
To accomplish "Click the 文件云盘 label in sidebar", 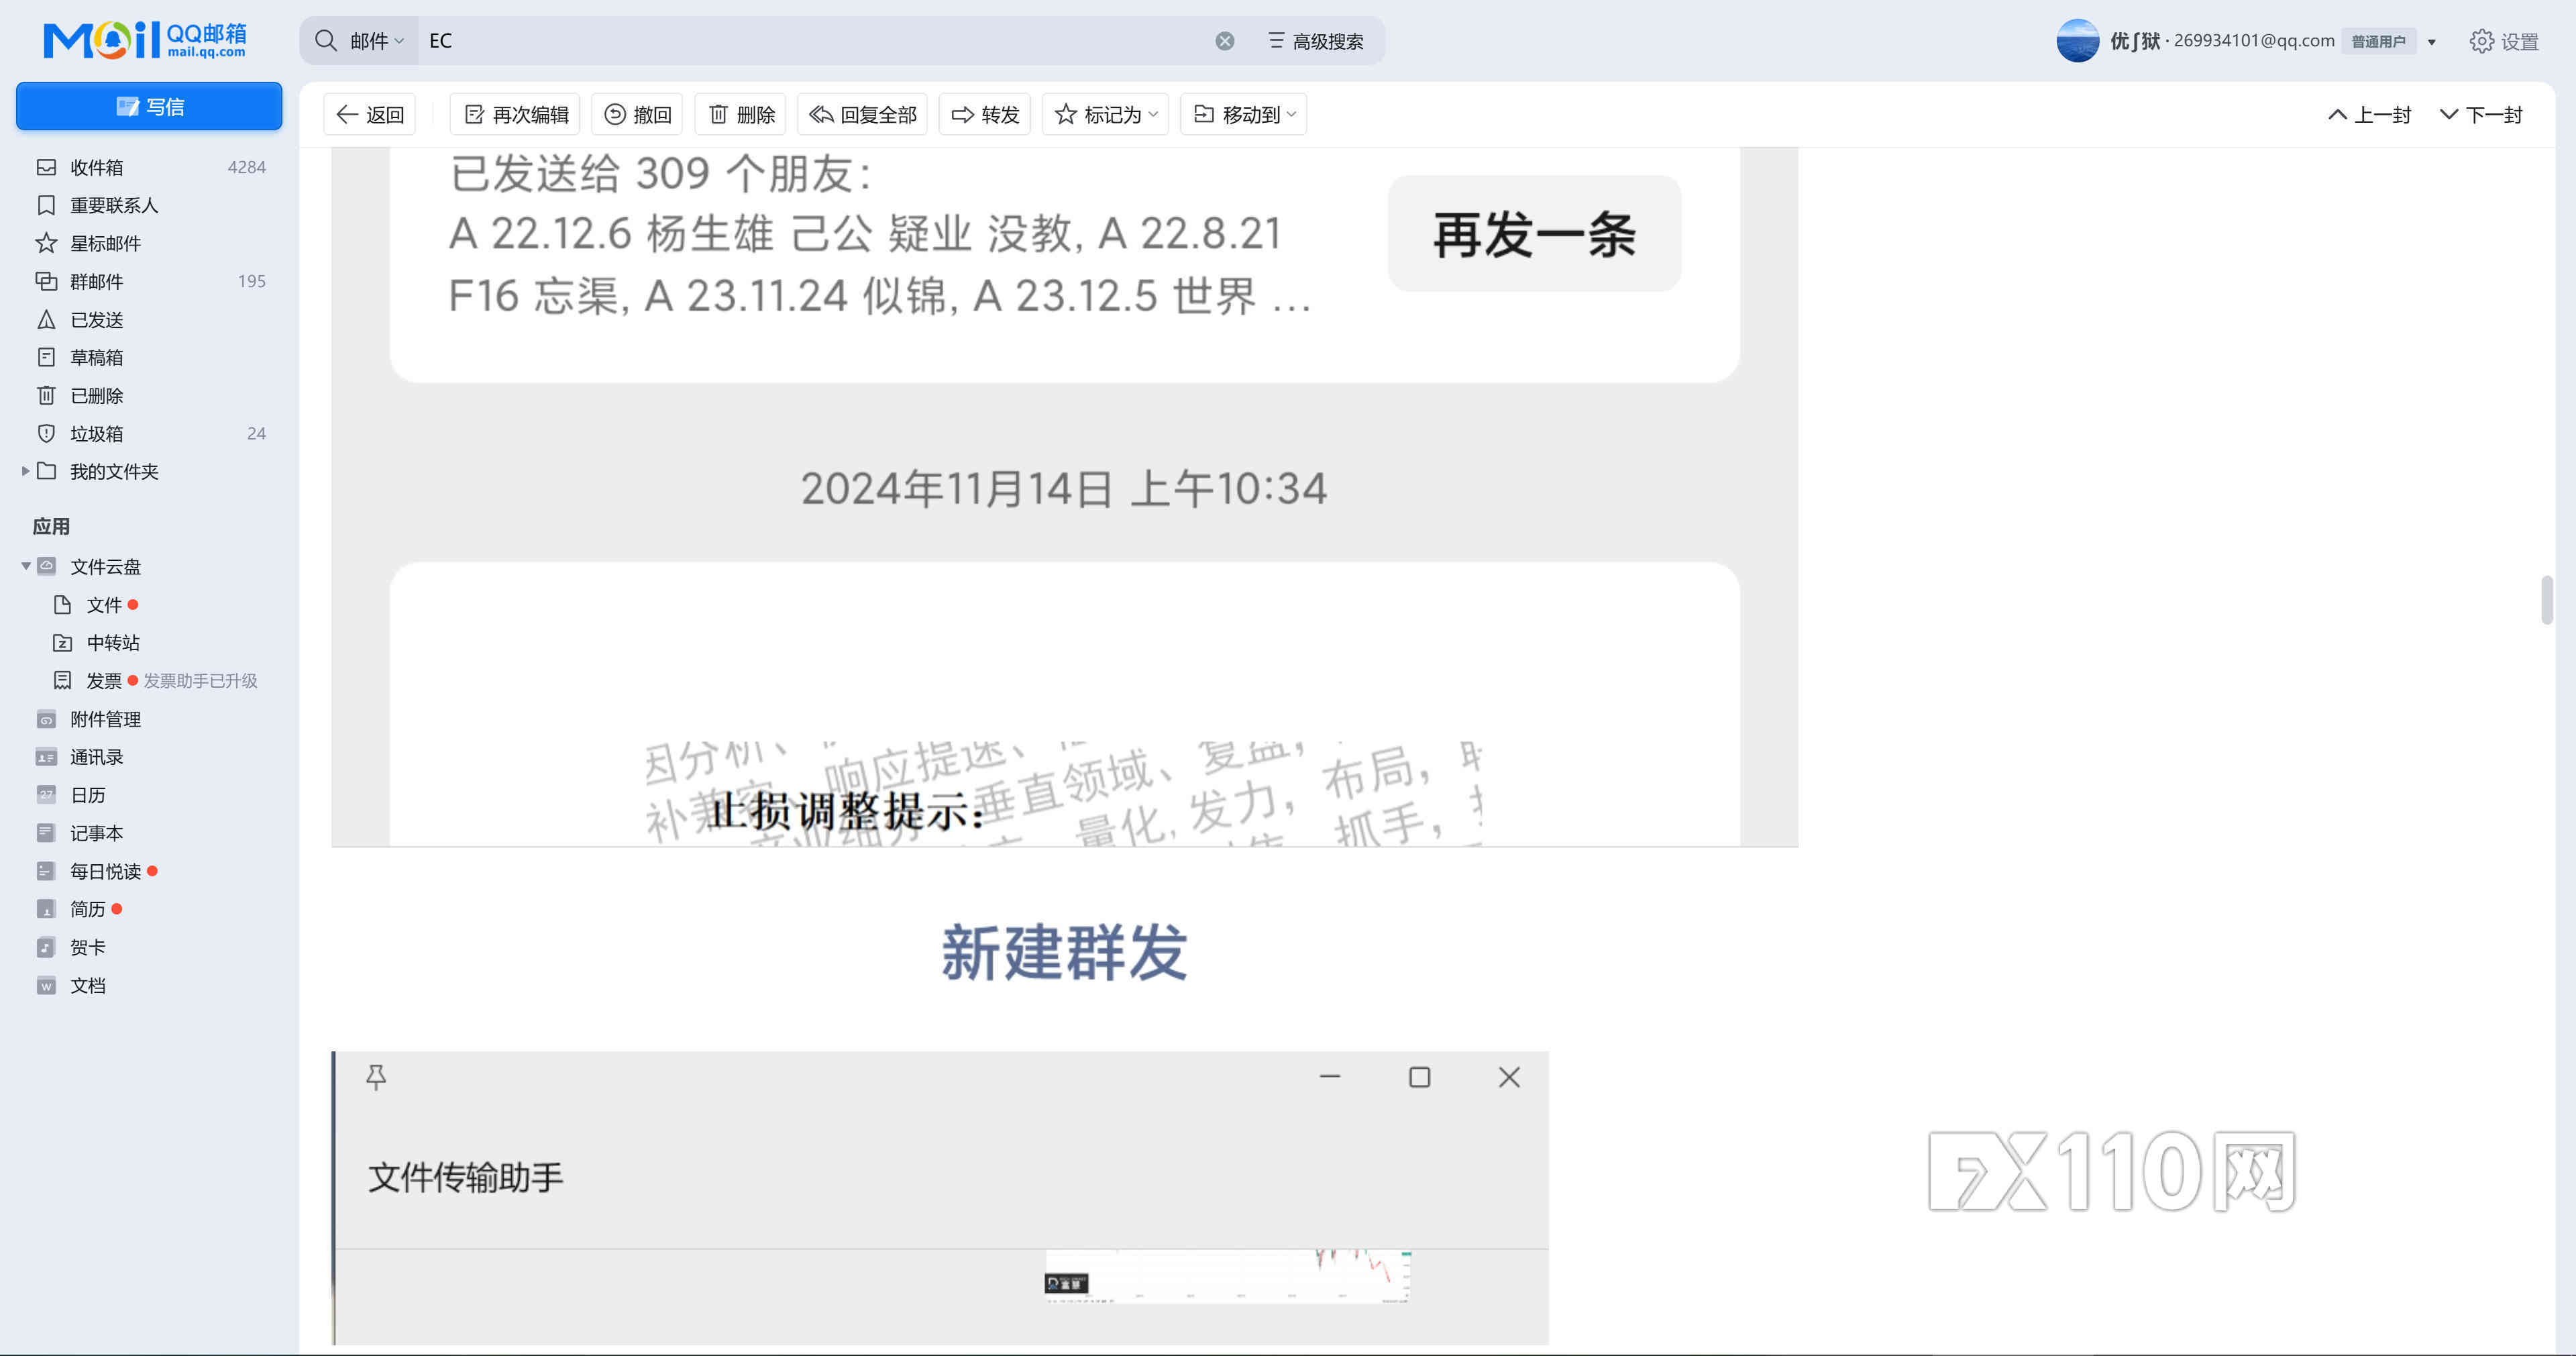I will click(105, 567).
